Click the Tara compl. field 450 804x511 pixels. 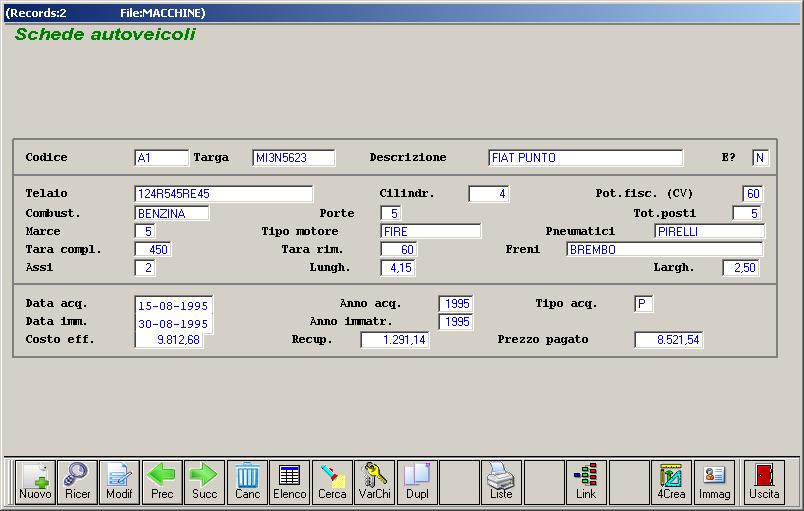tap(153, 250)
